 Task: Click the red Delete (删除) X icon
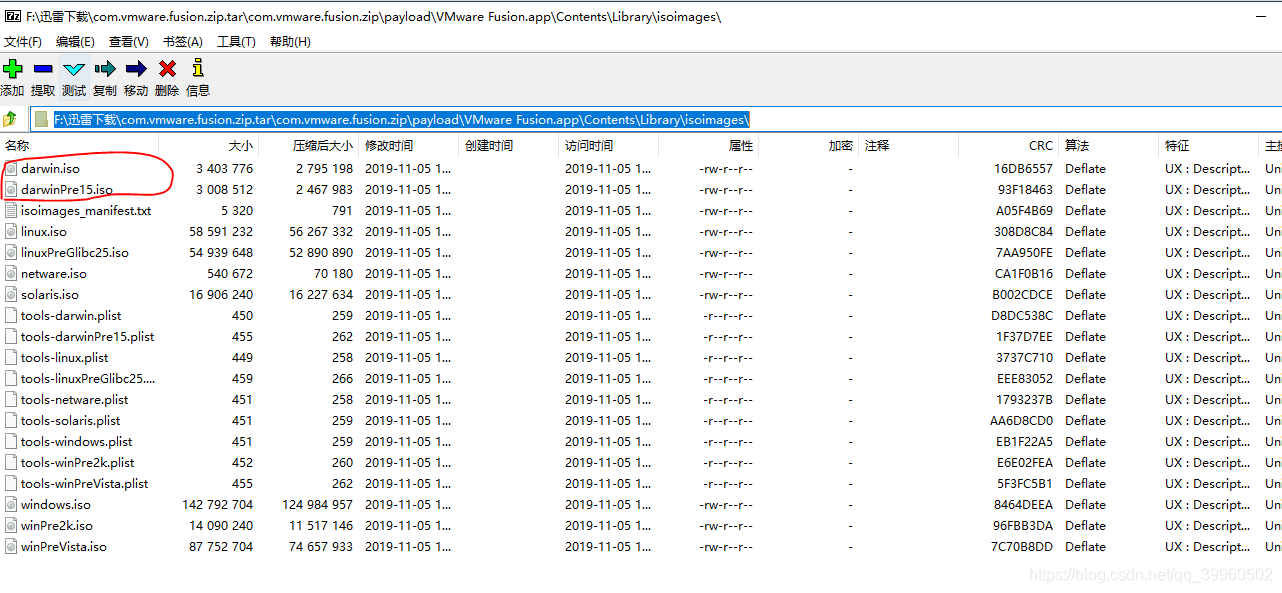click(x=167, y=69)
